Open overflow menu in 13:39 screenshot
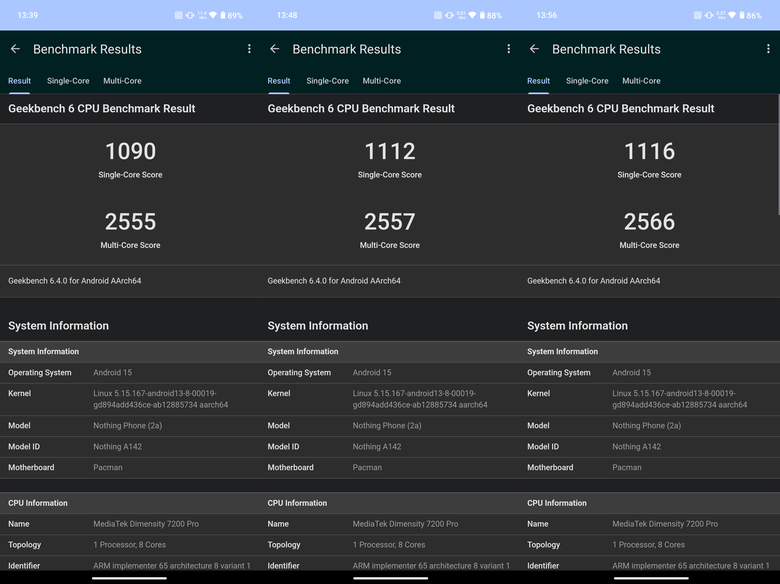 tap(249, 49)
